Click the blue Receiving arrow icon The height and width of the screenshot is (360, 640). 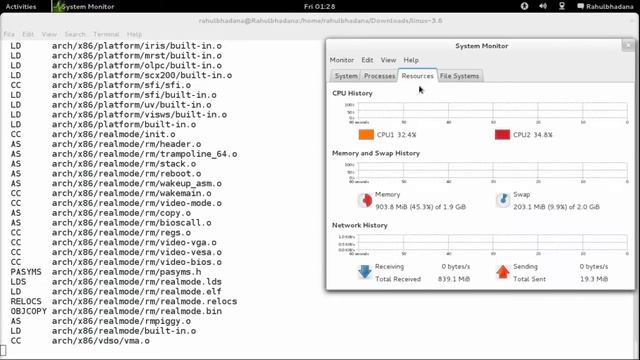(x=365, y=272)
